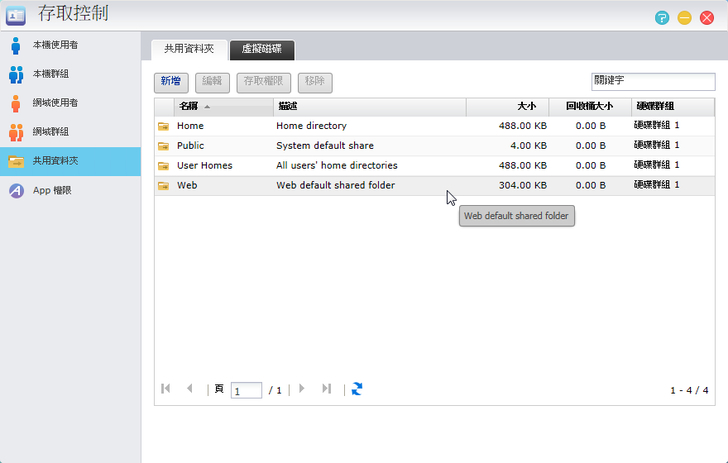Go to the last page arrow

coord(326,389)
